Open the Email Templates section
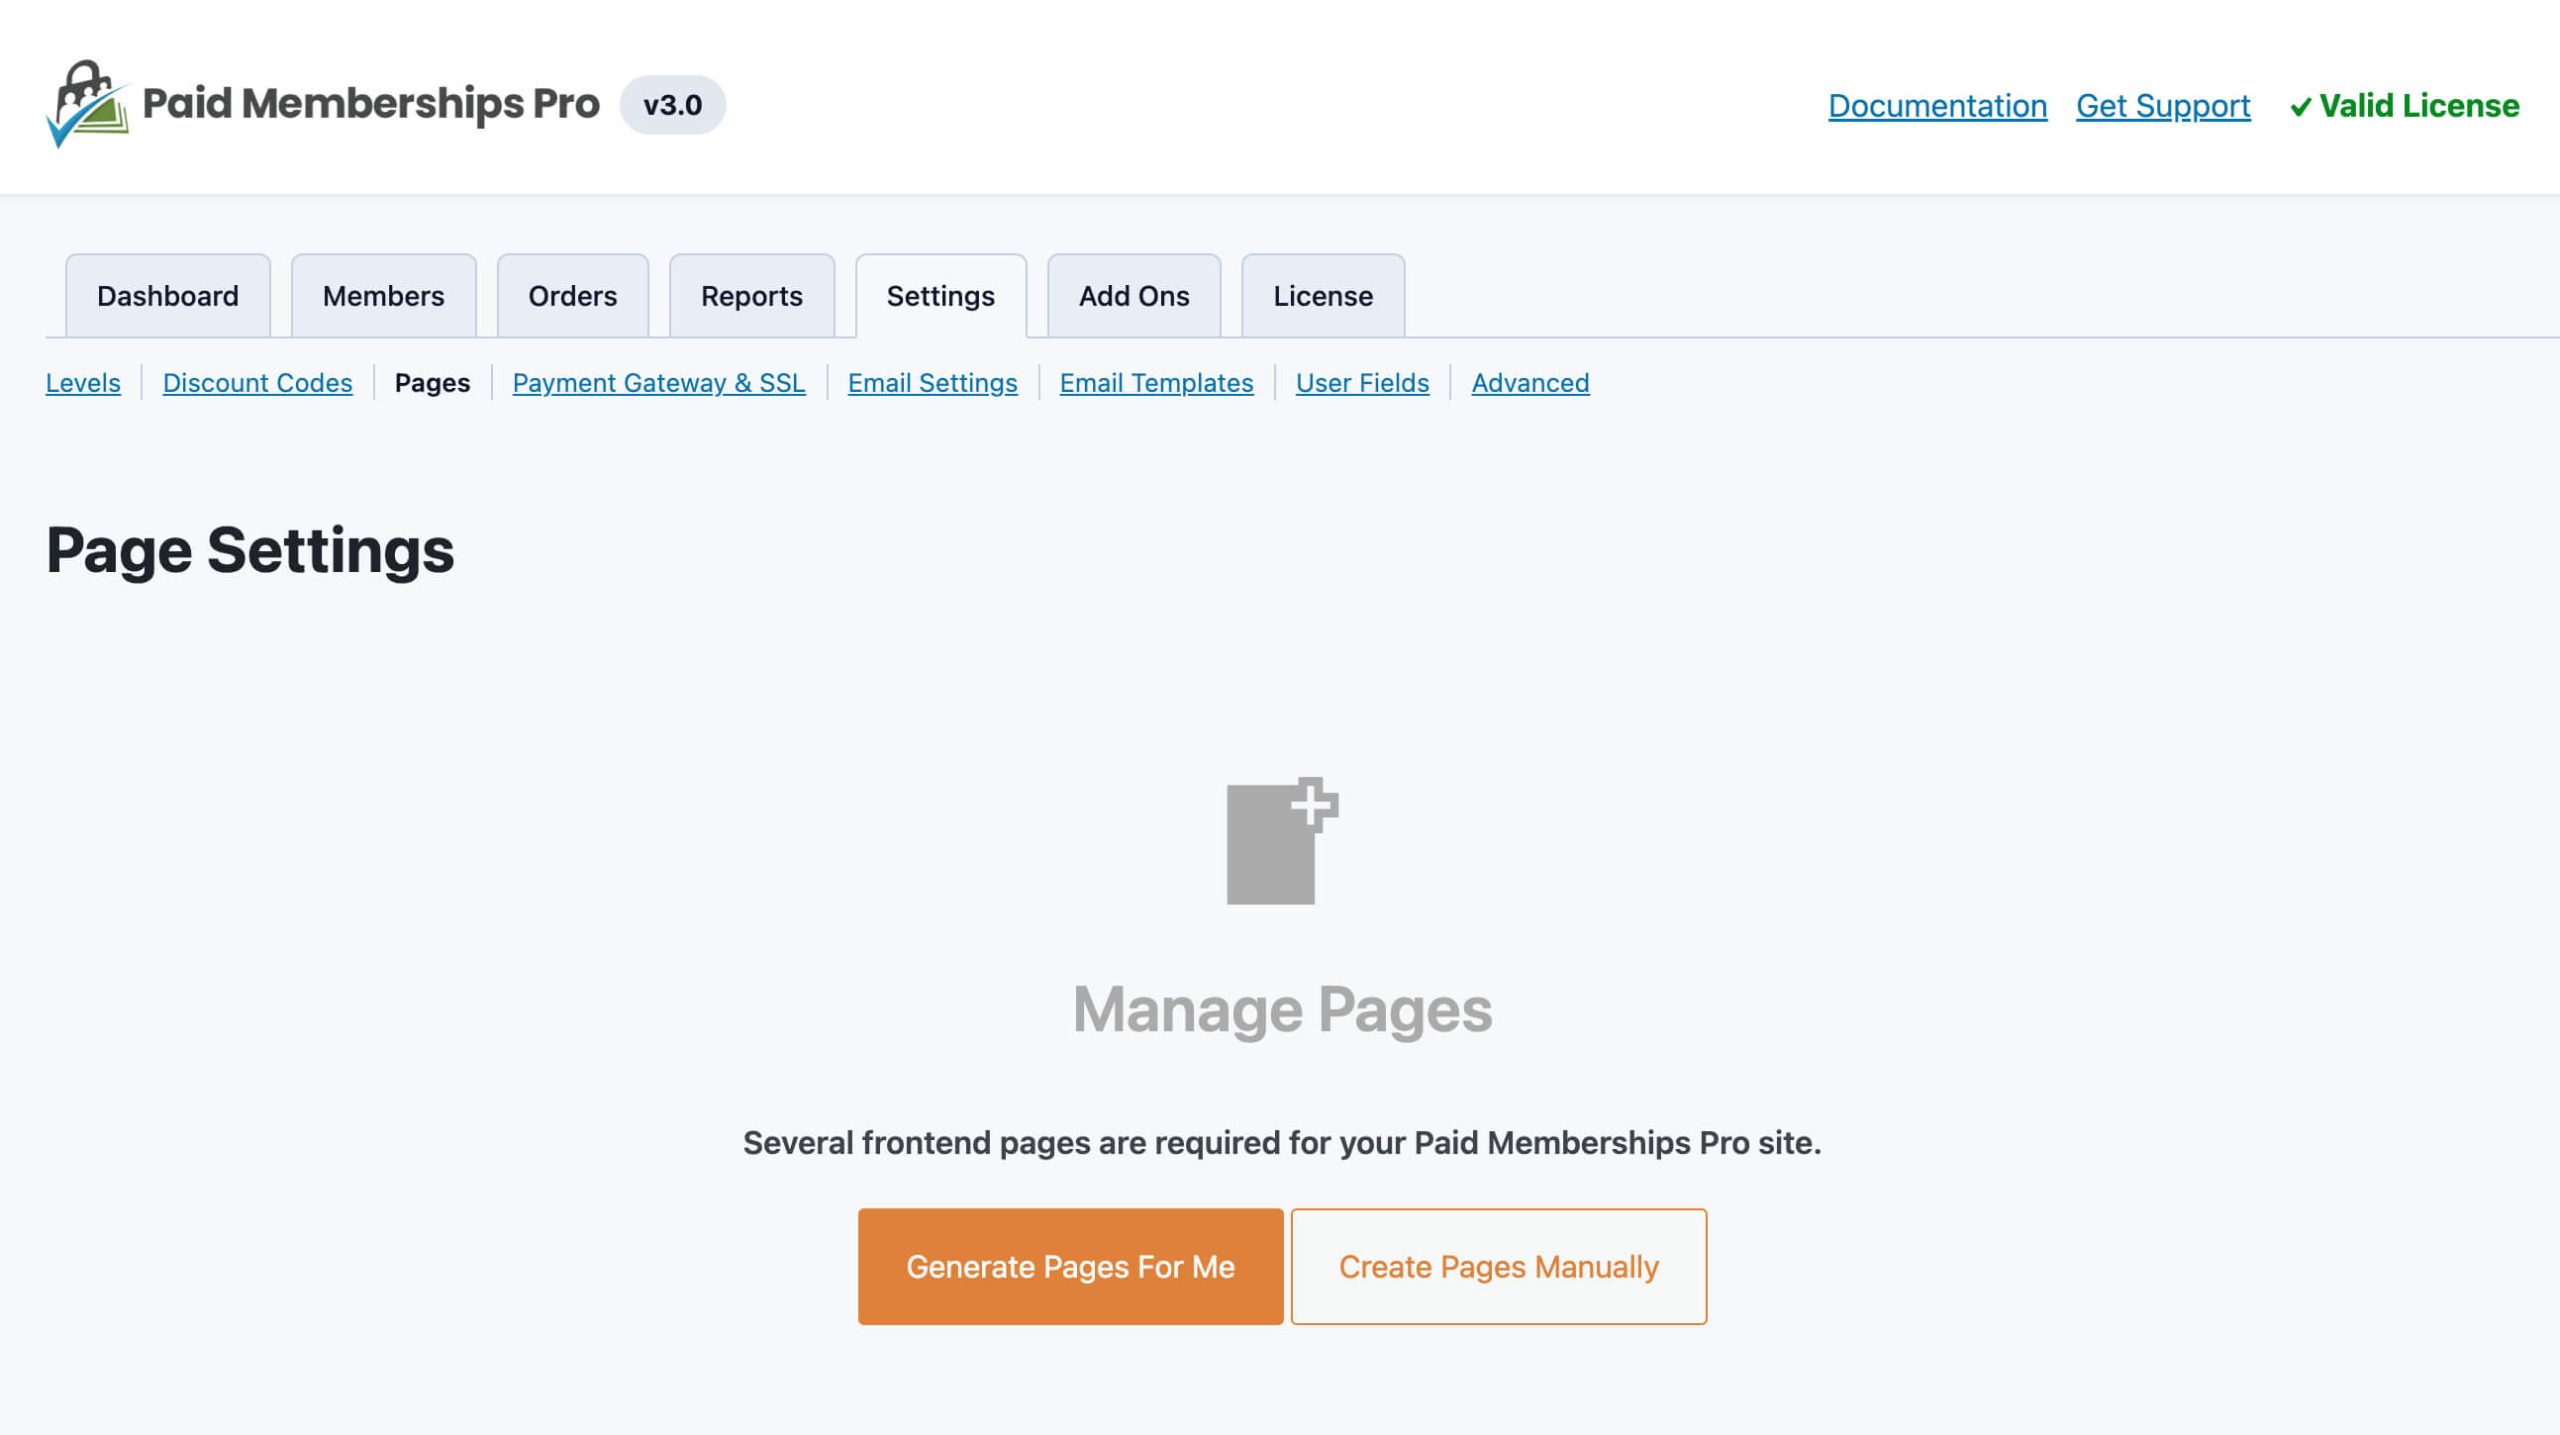The height and width of the screenshot is (1435, 2560). coord(1157,380)
